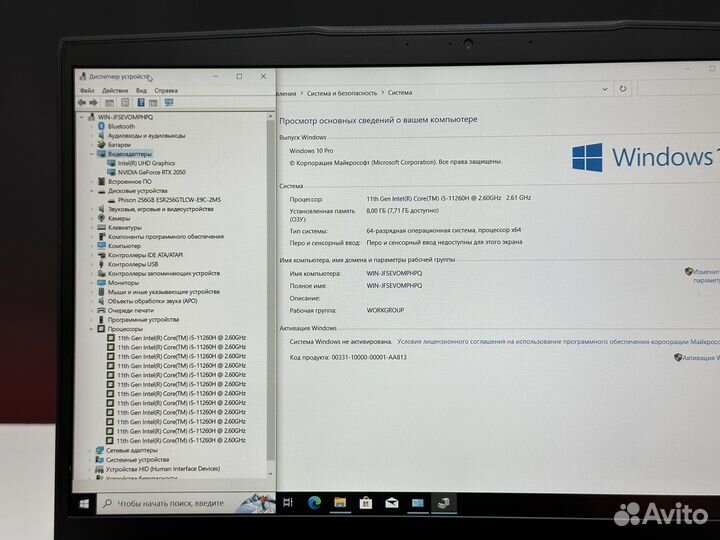Screen dimensions: 720x540
Task: Select Компоненты программного обеспечения row
Action: pos(166,236)
